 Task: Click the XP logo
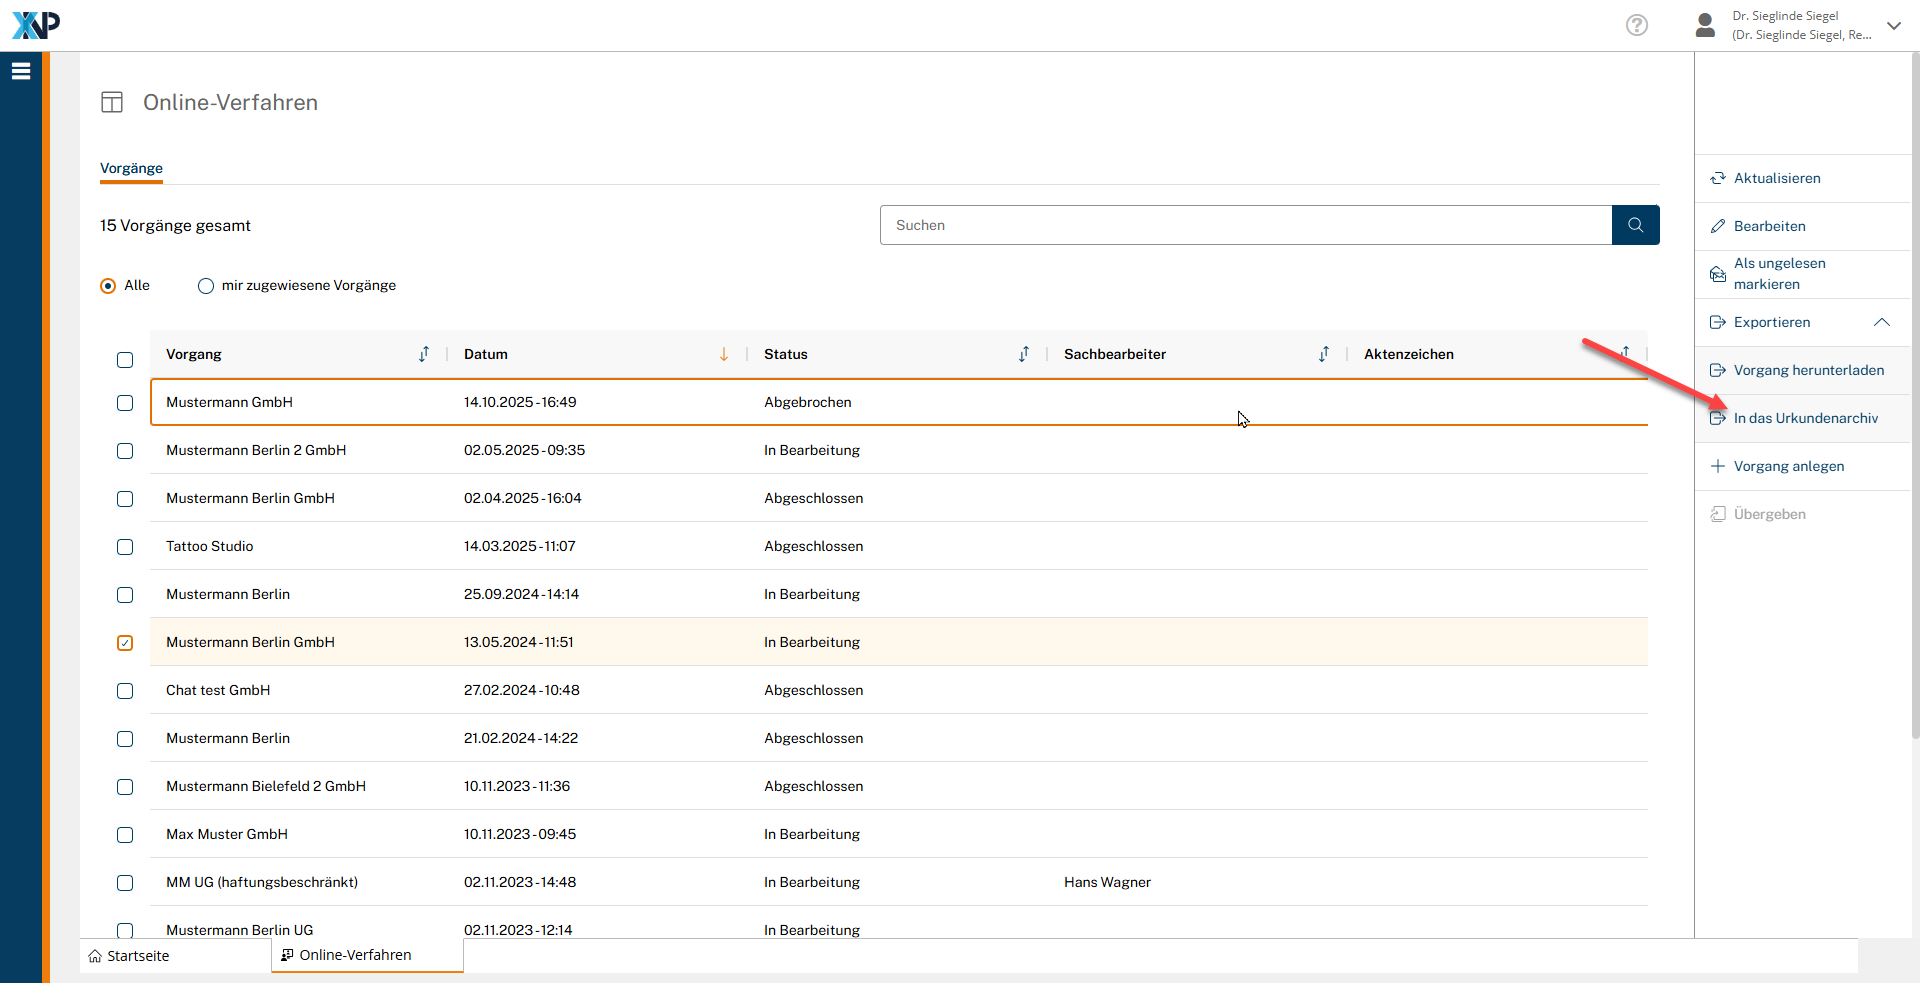point(36,25)
